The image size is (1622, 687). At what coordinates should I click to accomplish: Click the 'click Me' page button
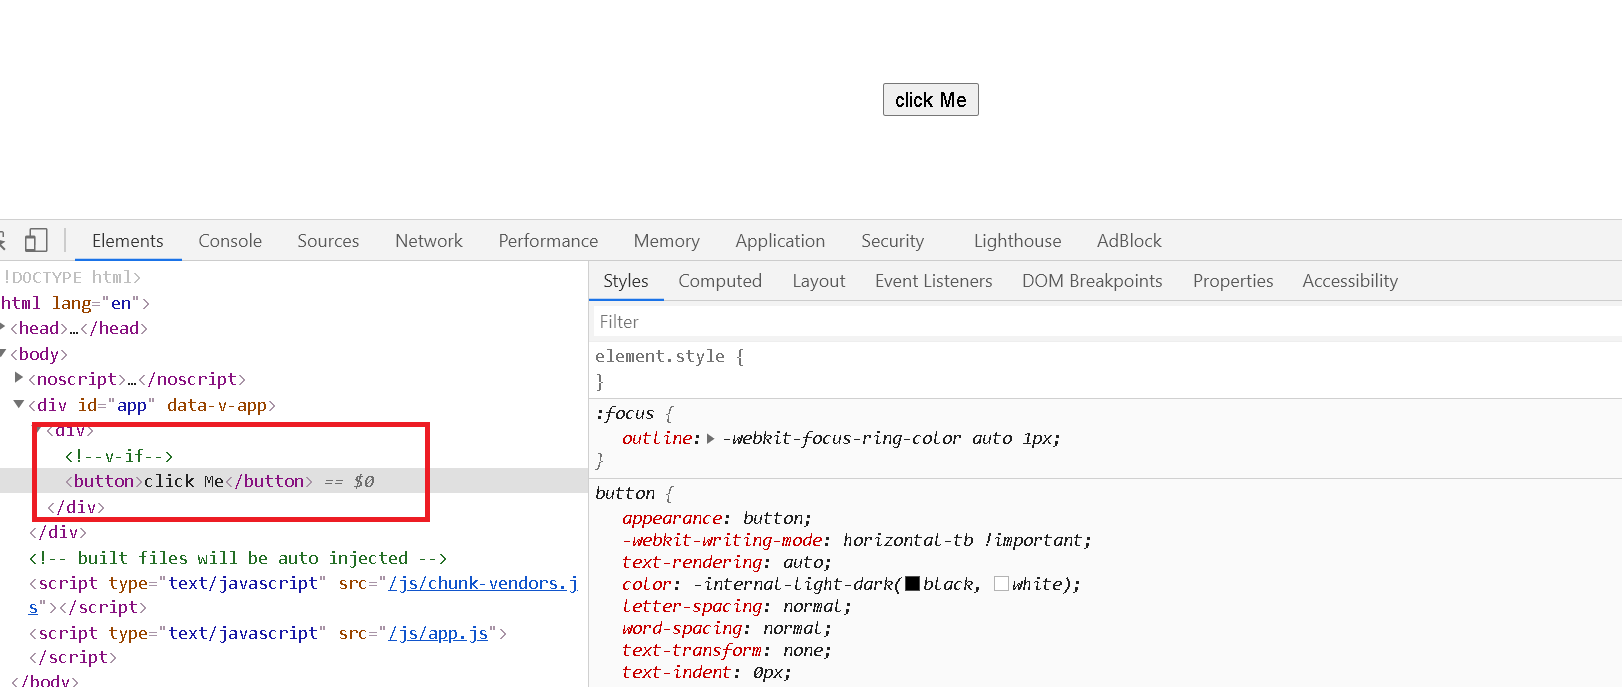pyautogui.click(x=930, y=100)
